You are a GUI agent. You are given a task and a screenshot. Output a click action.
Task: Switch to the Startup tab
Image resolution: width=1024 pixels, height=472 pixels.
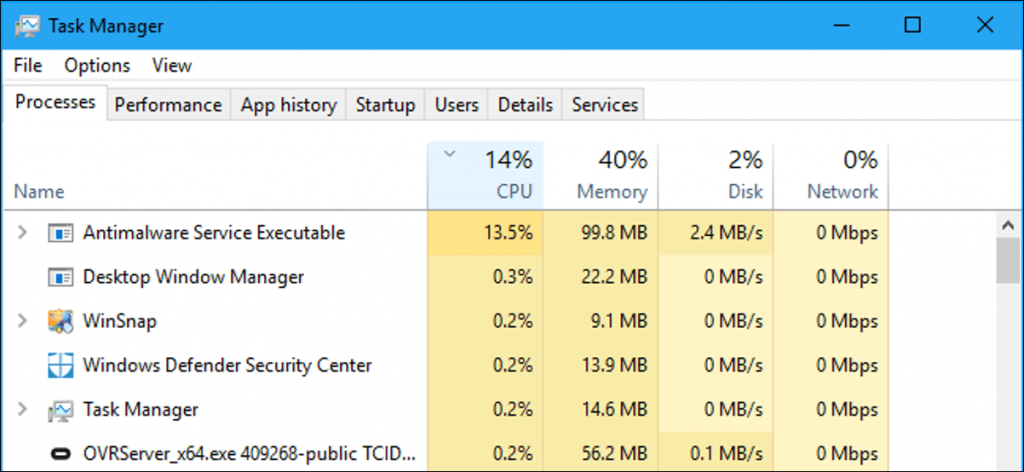pyautogui.click(x=385, y=105)
